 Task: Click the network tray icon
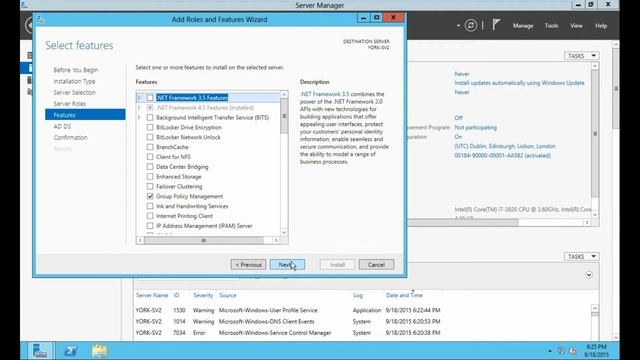(561, 351)
